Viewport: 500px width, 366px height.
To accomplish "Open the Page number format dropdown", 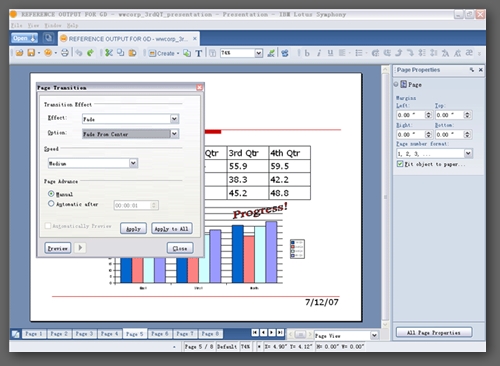I will point(434,153).
